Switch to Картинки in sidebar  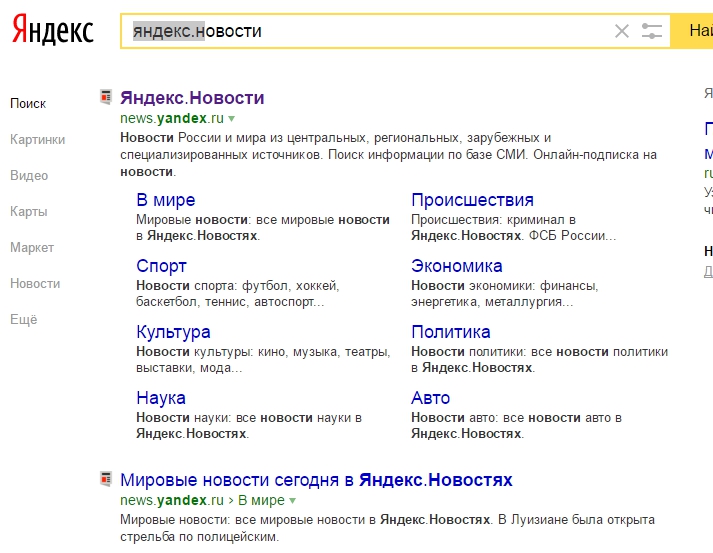37,140
